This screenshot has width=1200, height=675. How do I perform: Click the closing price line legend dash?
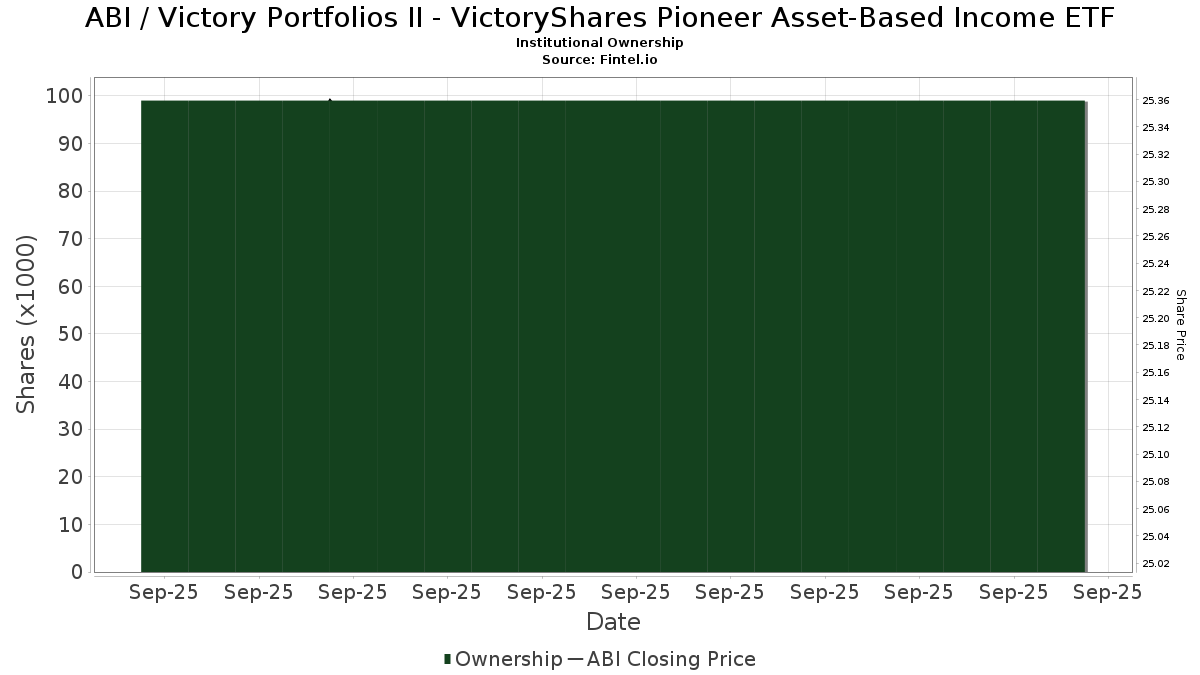[x=575, y=660]
